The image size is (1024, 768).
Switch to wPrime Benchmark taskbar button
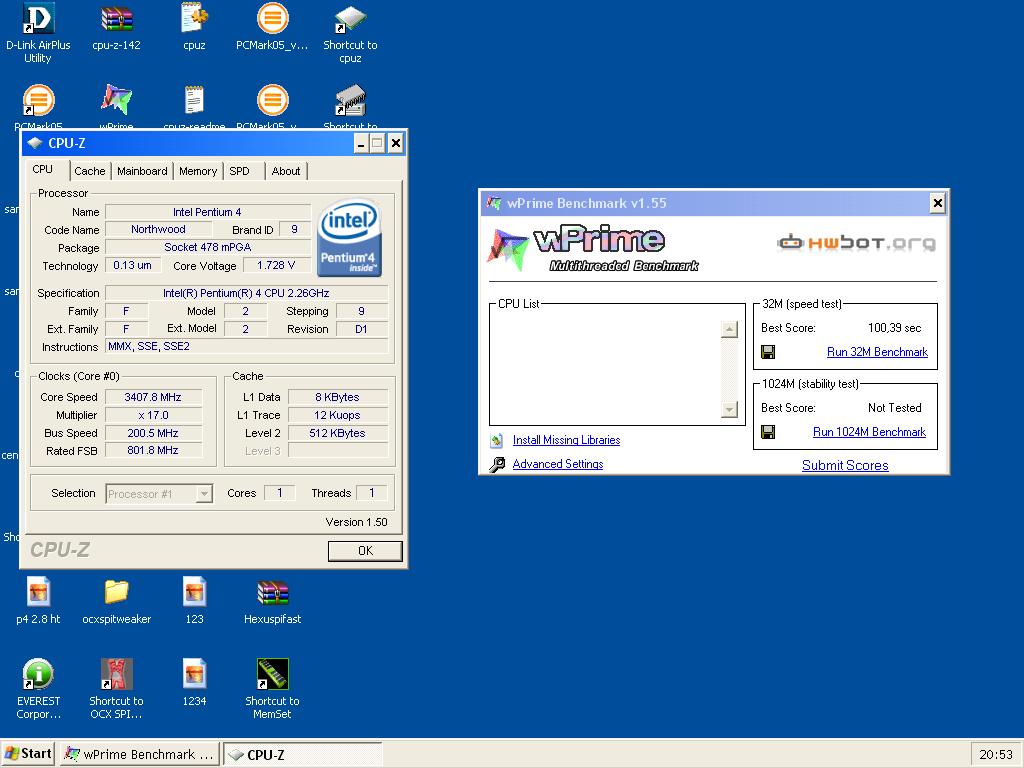[x=140, y=754]
